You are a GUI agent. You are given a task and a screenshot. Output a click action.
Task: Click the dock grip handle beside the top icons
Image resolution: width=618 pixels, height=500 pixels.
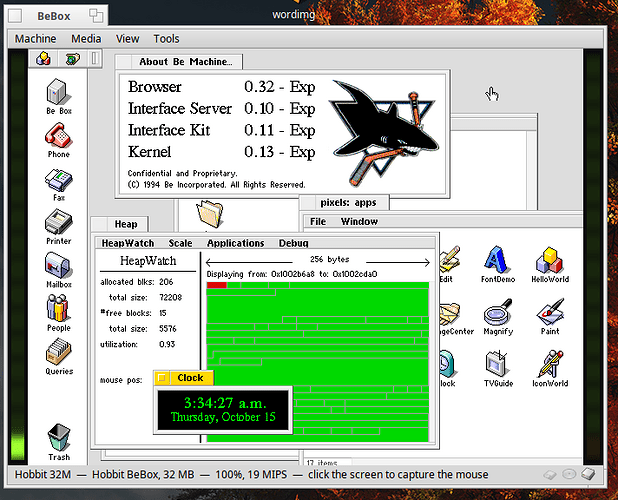coord(95,59)
